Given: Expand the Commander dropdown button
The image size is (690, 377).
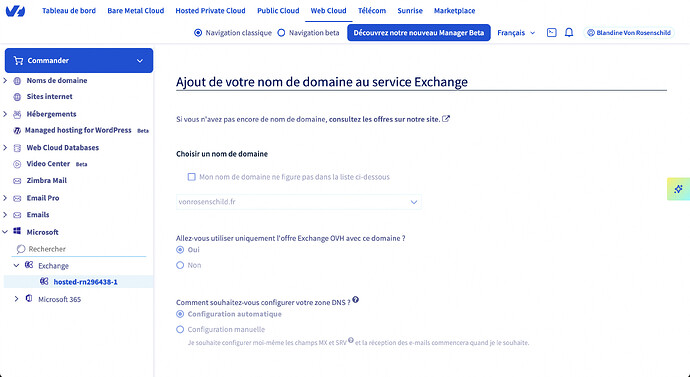Looking at the screenshot, I should coord(79,61).
